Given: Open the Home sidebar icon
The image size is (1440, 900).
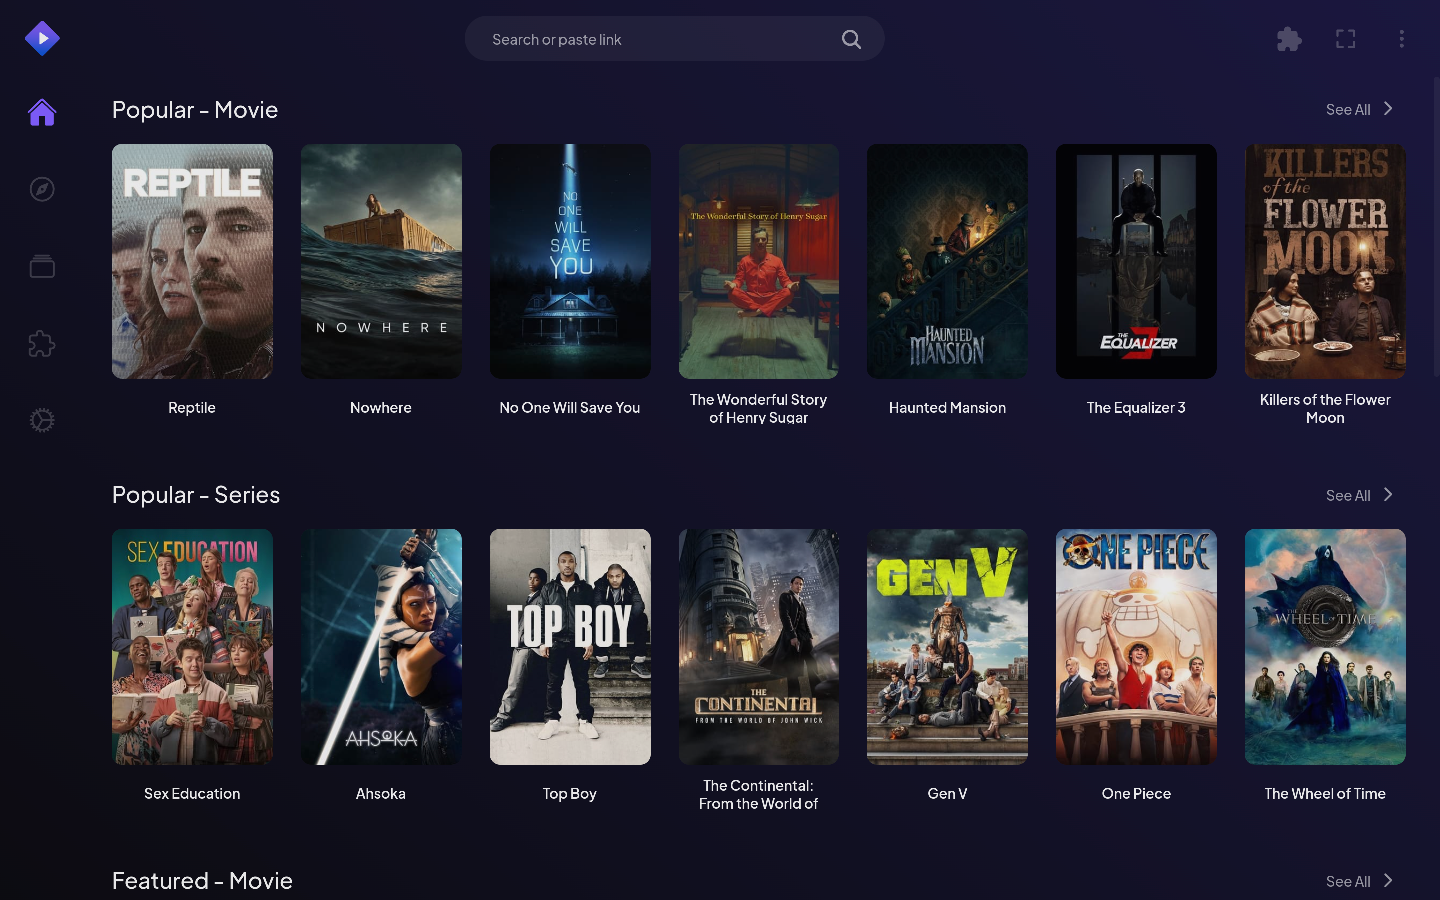Looking at the screenshot, I should click(x=42, y=112).
